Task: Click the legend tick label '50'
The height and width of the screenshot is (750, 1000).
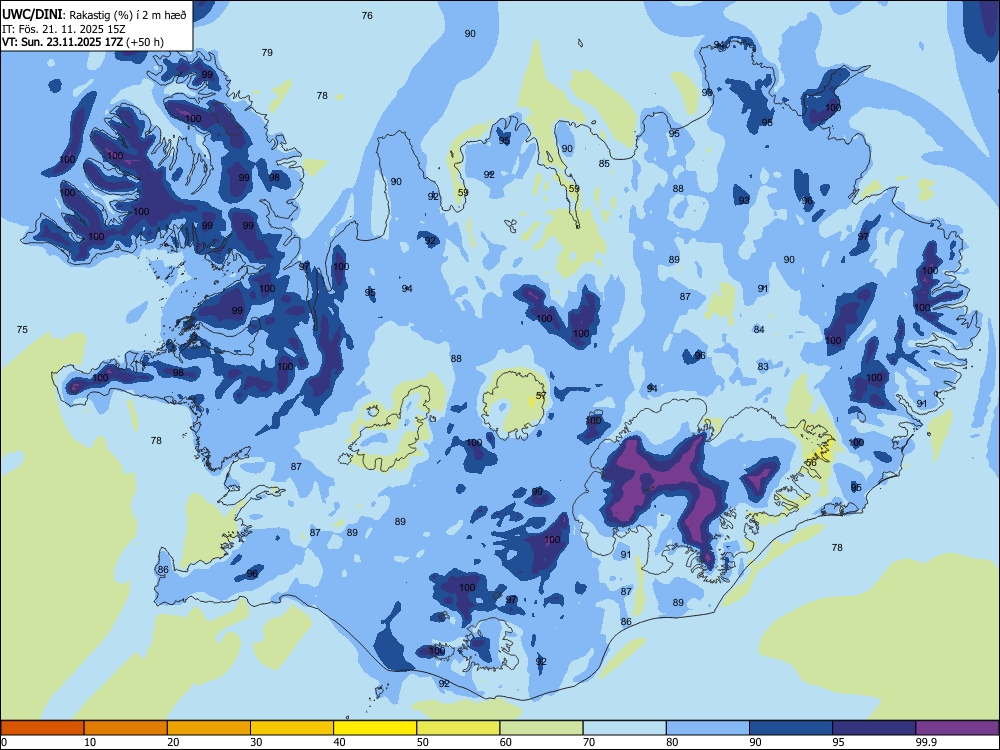Action: [x=423, y=742]
